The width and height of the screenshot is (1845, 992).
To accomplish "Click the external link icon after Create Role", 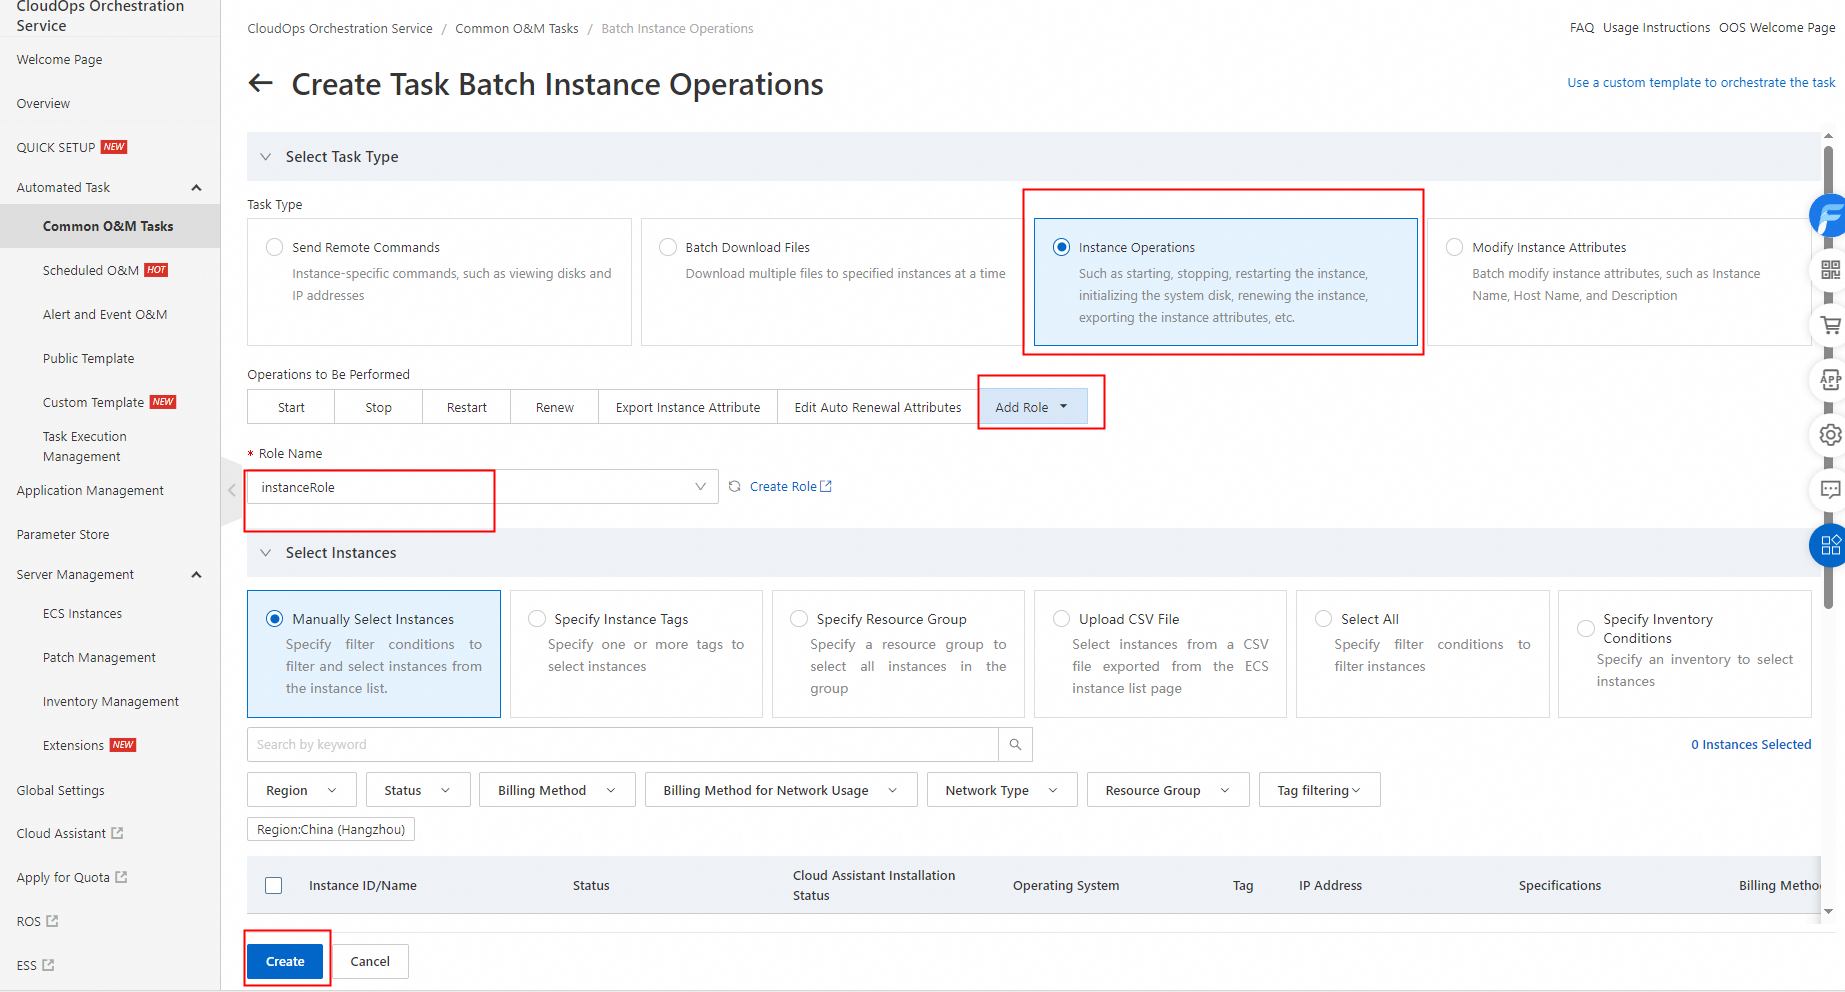I will coord(826,486).
